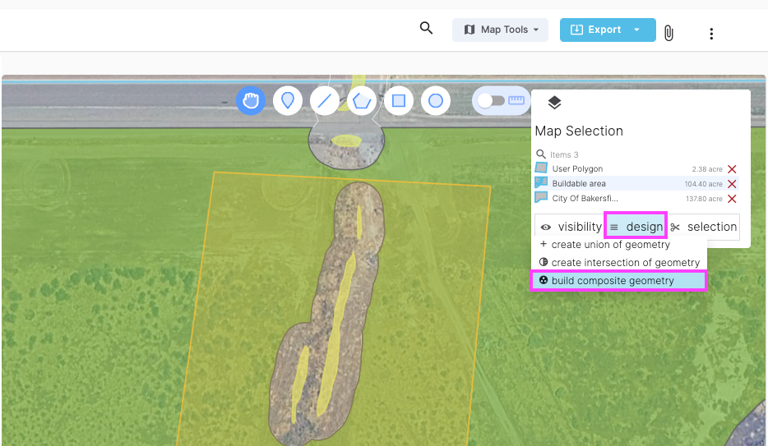
Task: Select the line drawing tool
Action: (325, 101)
